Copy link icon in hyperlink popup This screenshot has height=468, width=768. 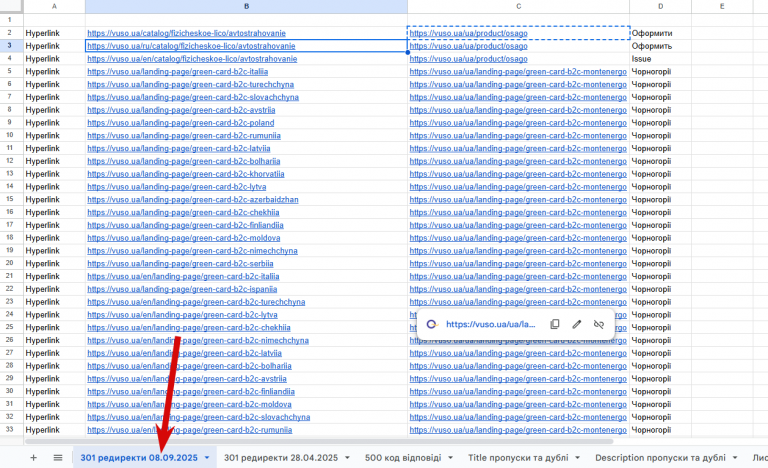point(554,324)
